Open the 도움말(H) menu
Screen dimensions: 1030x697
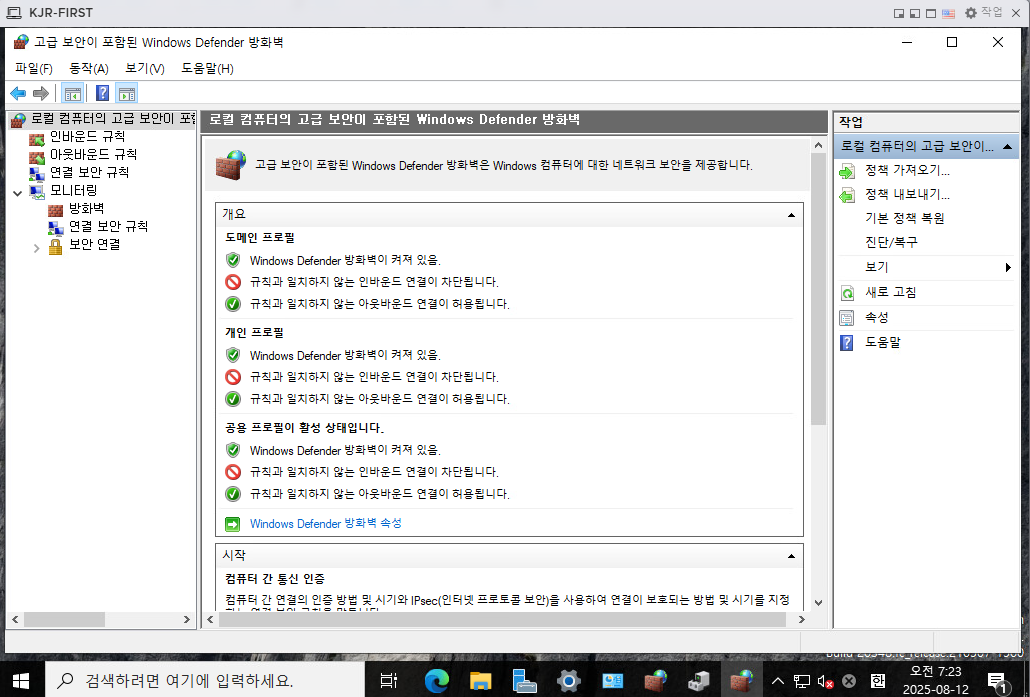pyautogui.click(x=207, y=68)
